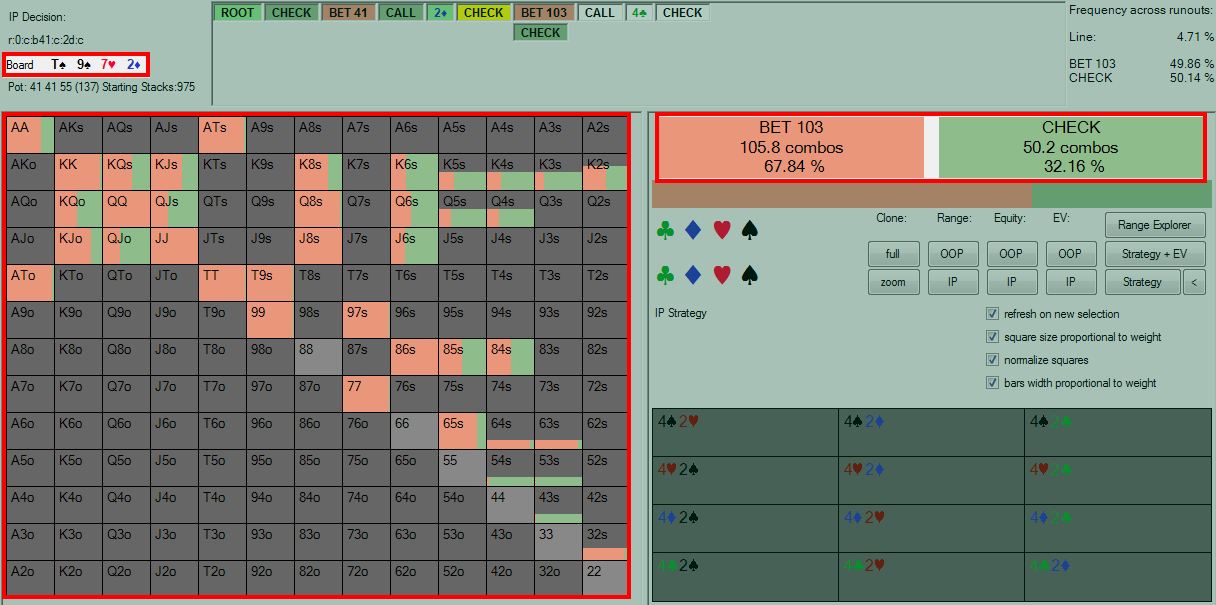1216x605 pixels.
Task: Disable the normalize squares checkbox
Action: (x=992, y=360)
